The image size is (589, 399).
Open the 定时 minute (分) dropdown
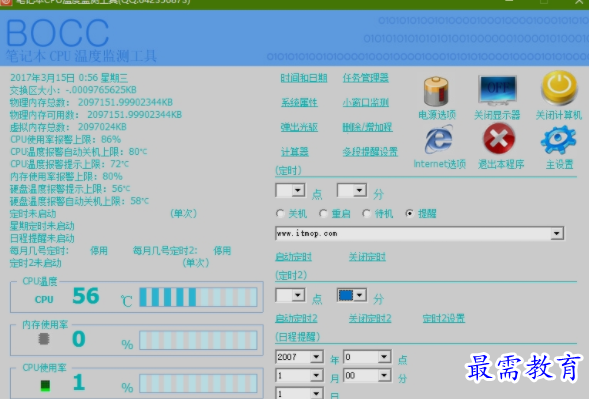359,190
